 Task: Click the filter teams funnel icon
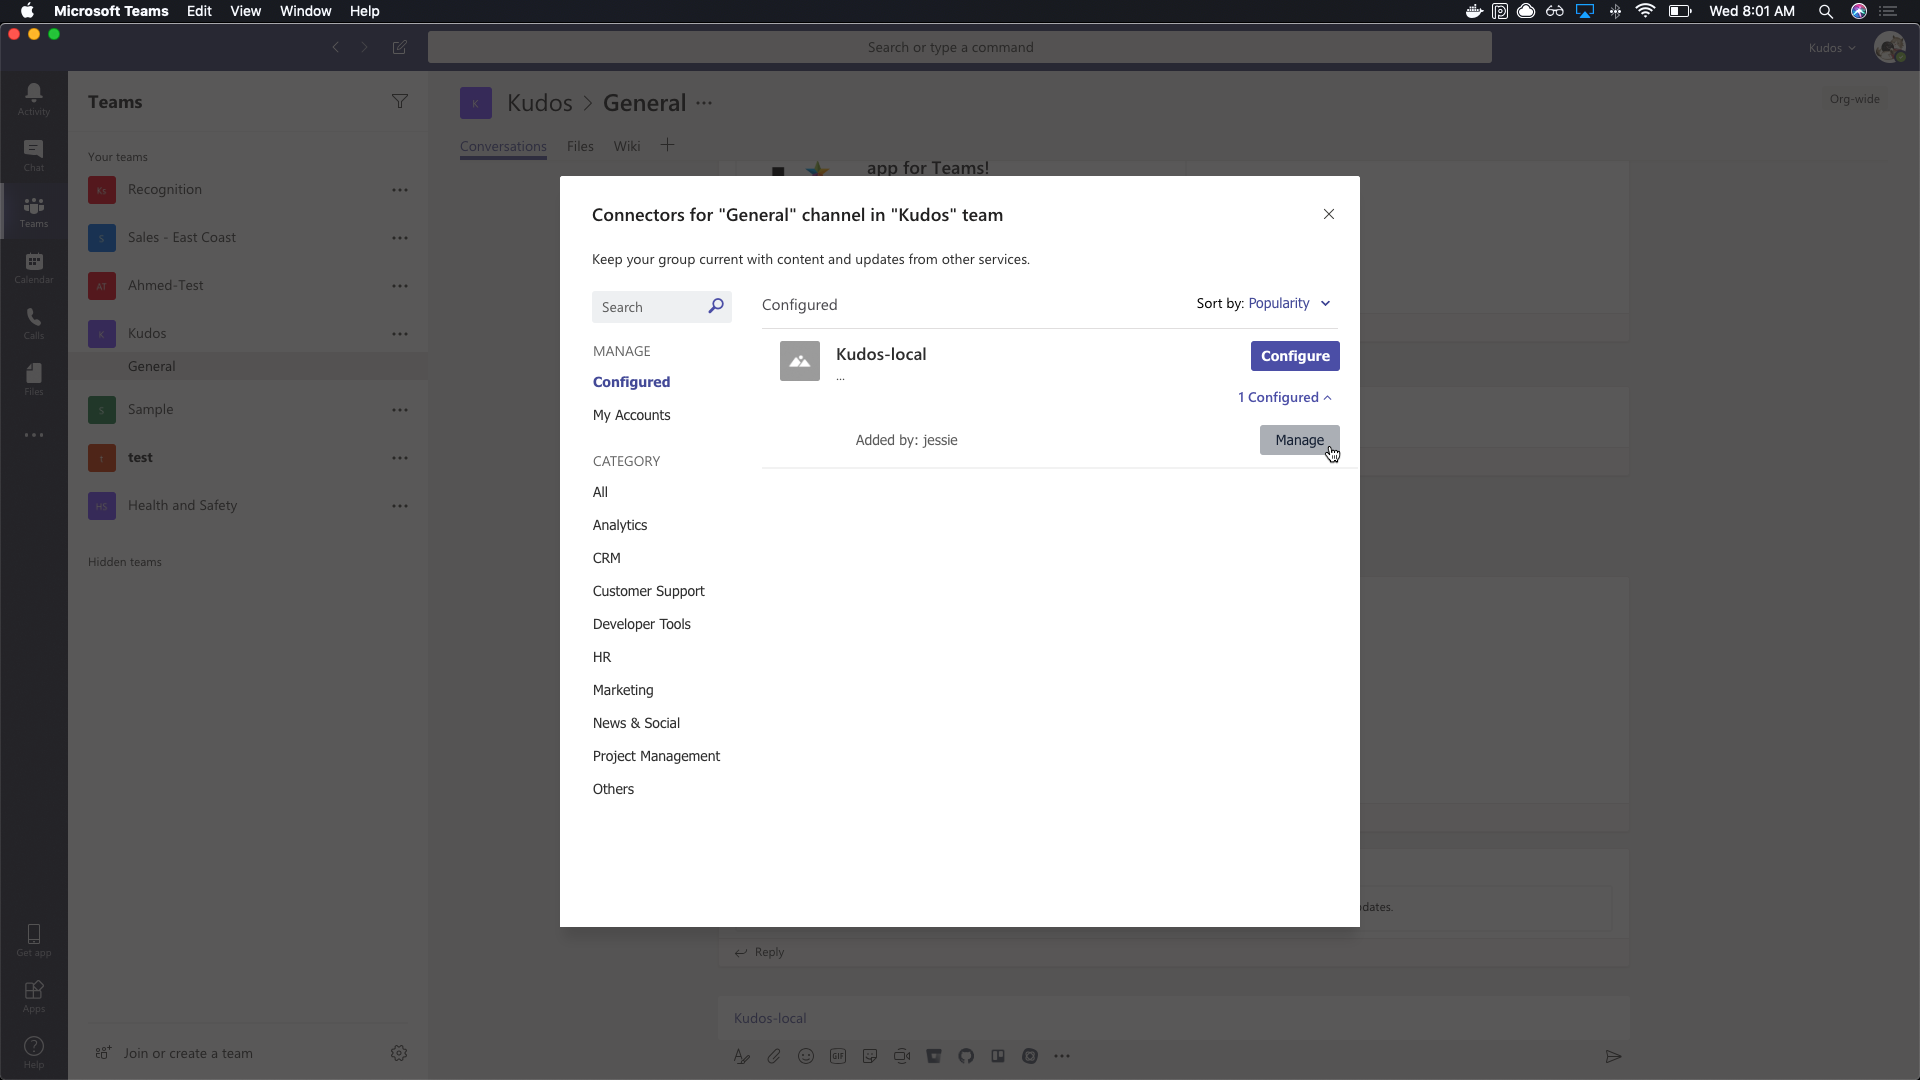400,101
